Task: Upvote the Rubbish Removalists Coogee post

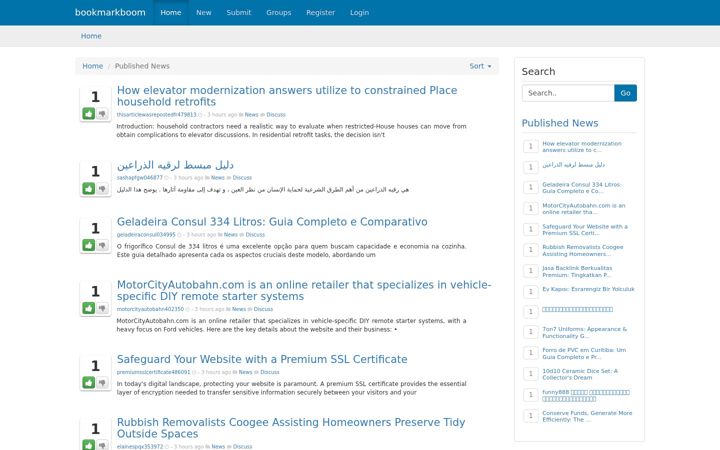Action: coord(89,445)
